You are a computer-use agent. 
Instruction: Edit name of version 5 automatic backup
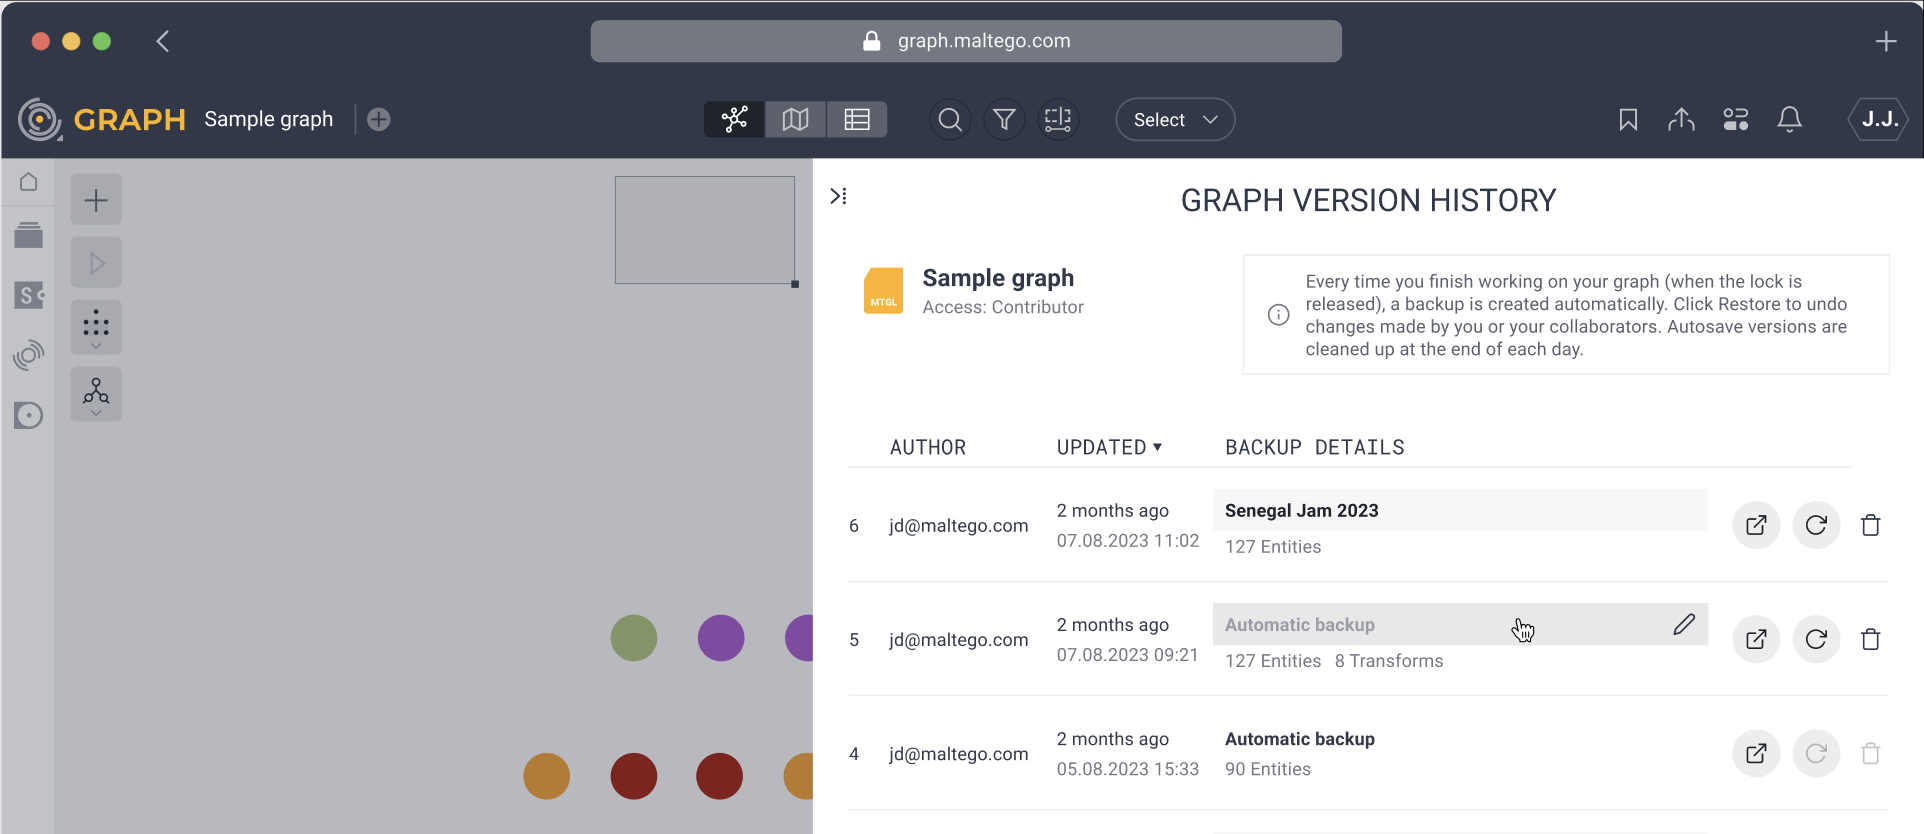click(1684, 625)
